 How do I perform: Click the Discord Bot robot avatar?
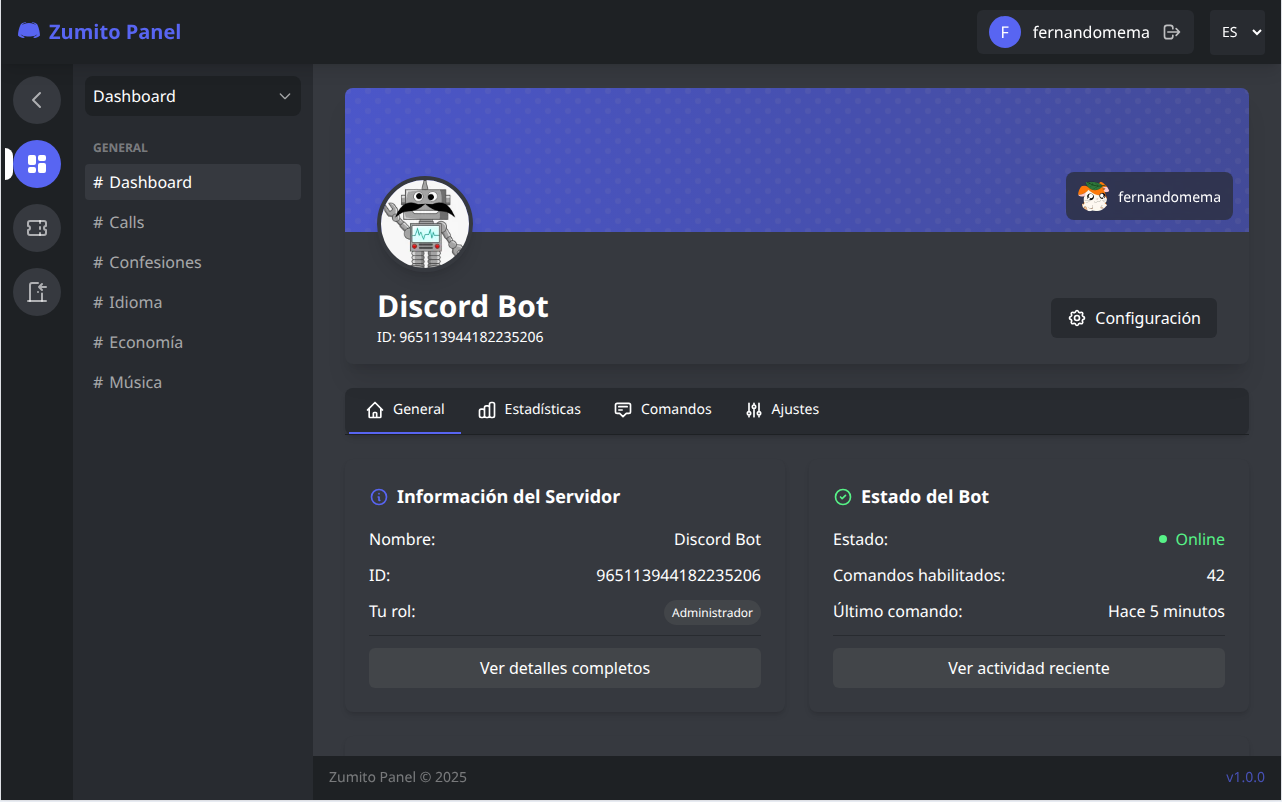pyautogui.click(x=425, y=224)
